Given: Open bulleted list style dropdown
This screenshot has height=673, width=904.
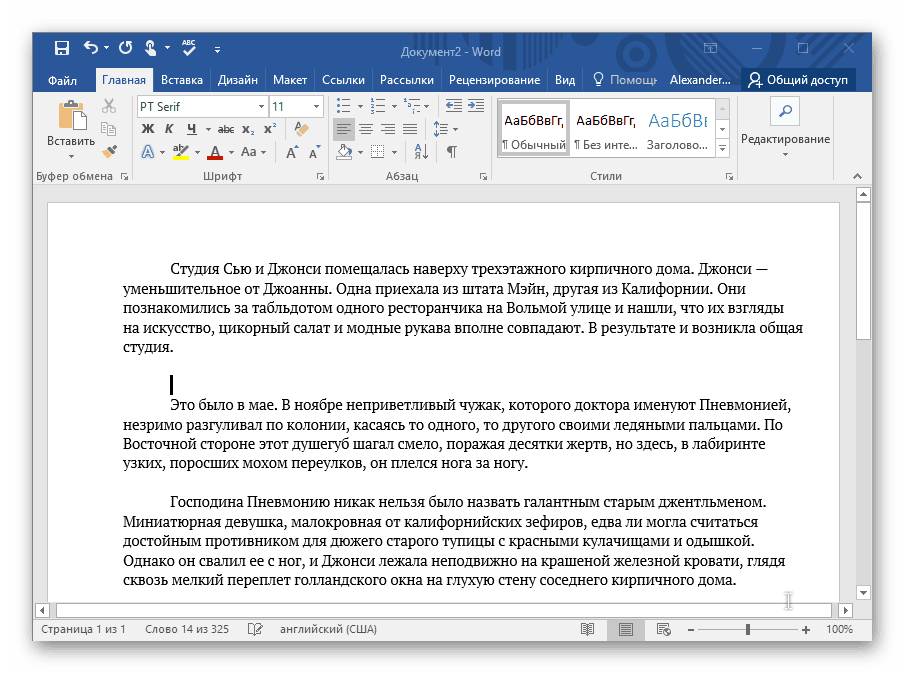Looking at the screenshot, I should 360,107.
